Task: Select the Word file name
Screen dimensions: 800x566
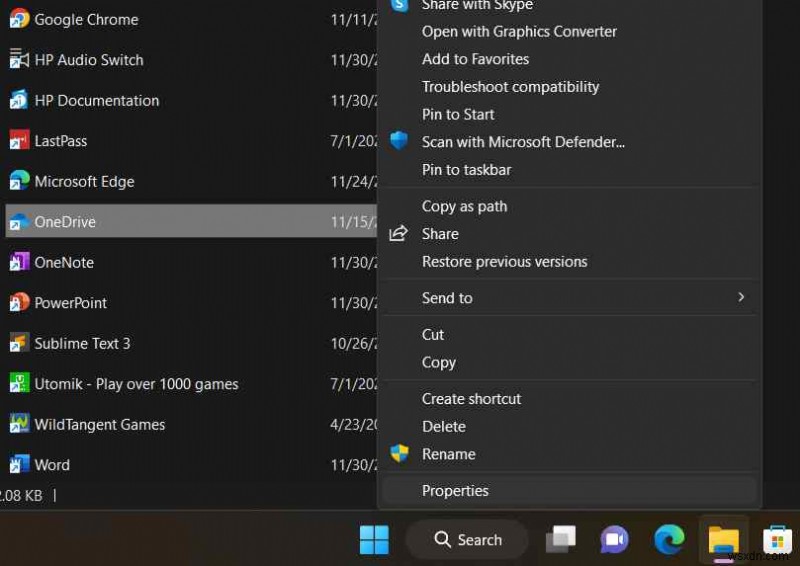Action: (x=52, y=465)
